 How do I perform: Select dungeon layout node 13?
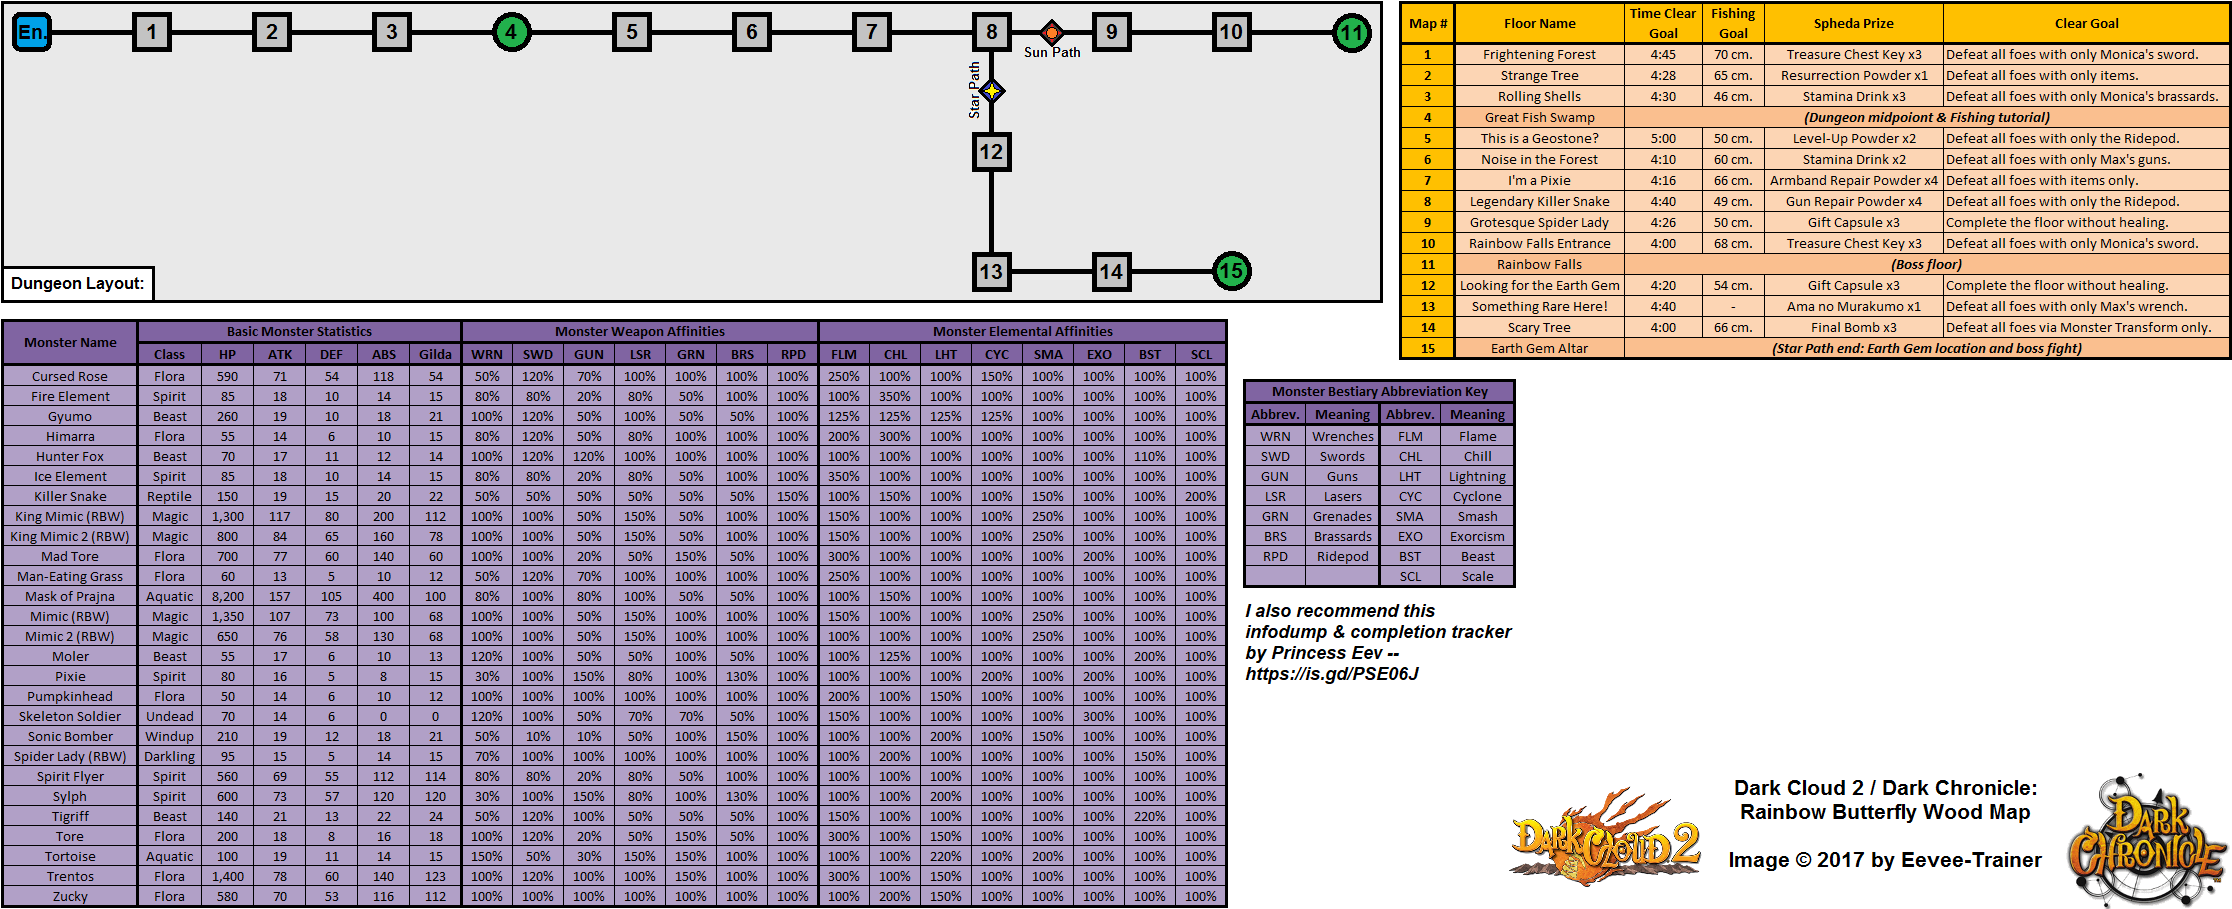(x=992, y=271)
